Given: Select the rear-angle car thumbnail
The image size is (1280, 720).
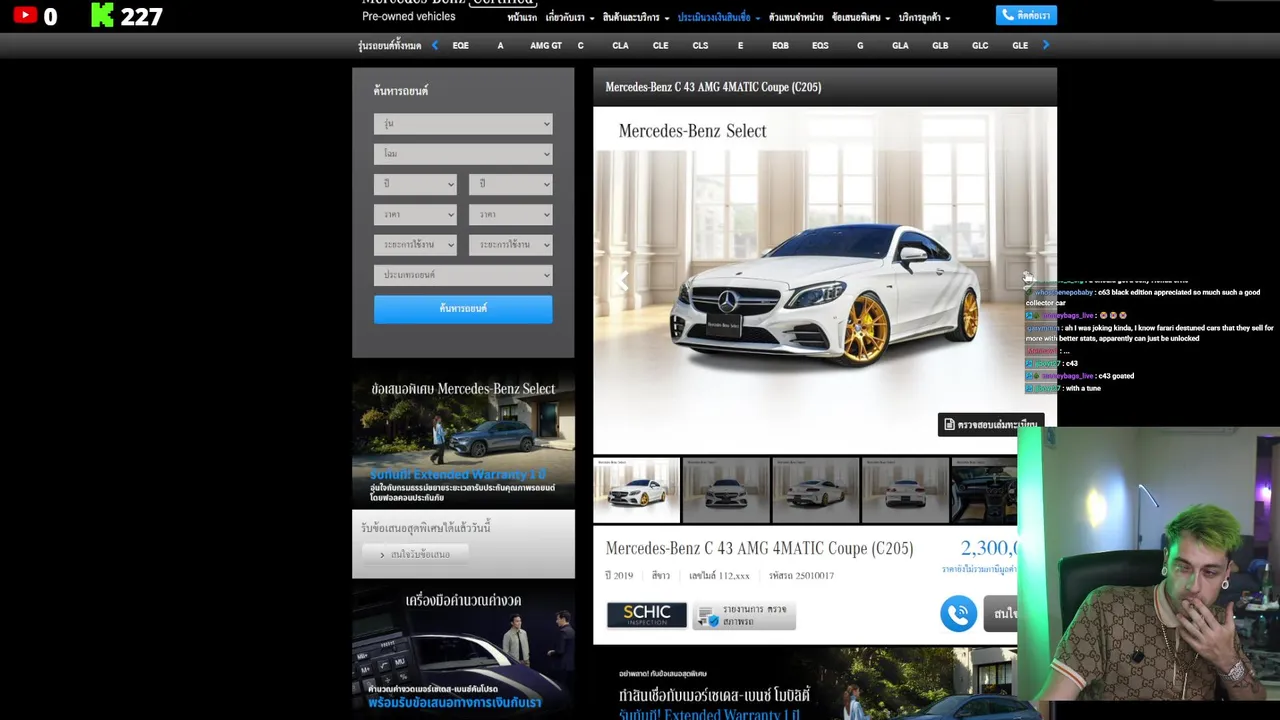Looking at the screenshot, I should [816, 490].
